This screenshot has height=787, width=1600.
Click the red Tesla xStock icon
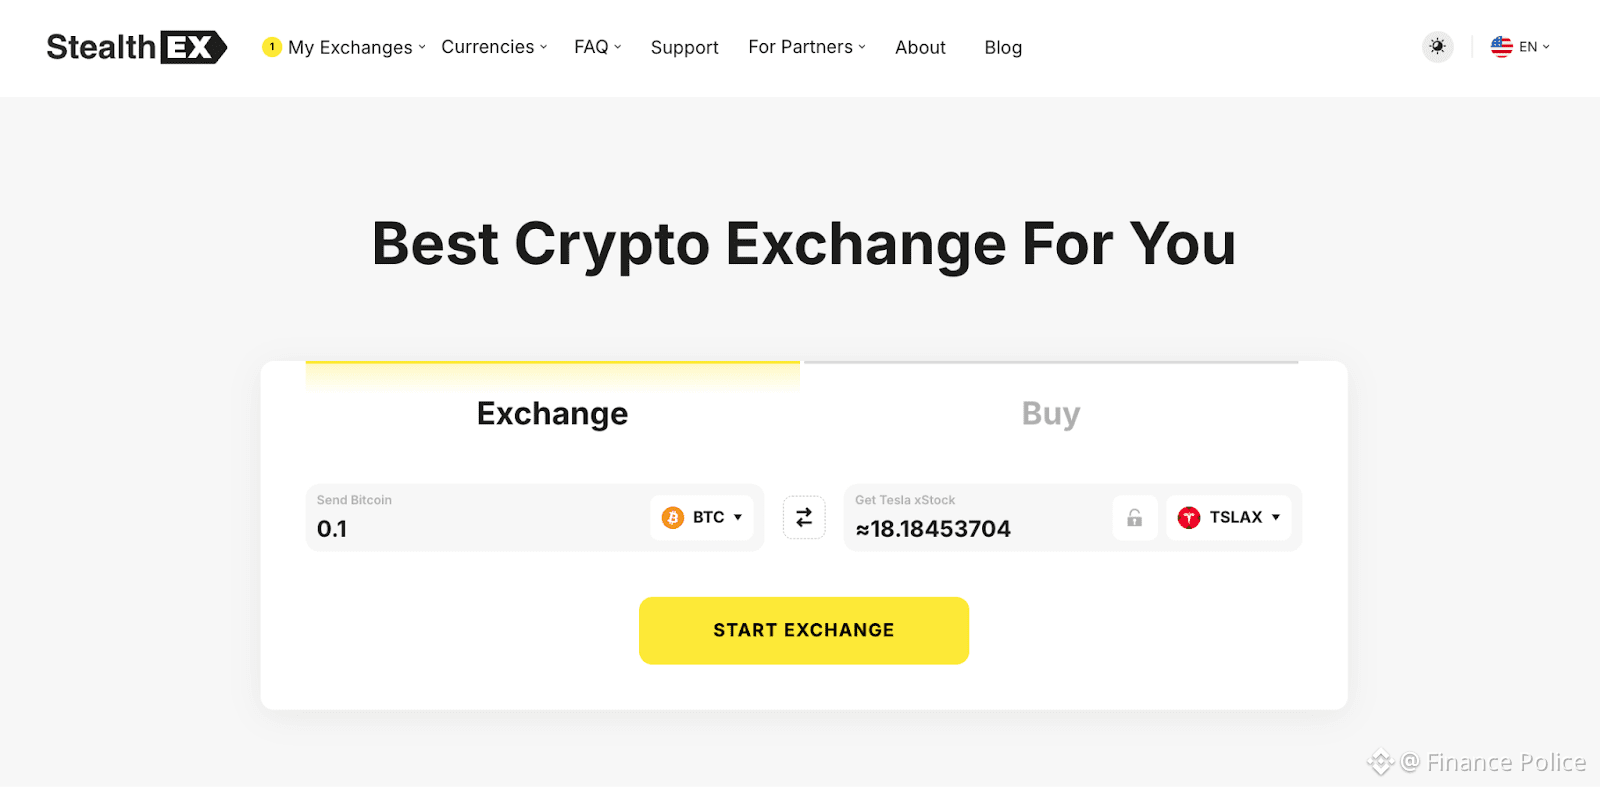1188,517
